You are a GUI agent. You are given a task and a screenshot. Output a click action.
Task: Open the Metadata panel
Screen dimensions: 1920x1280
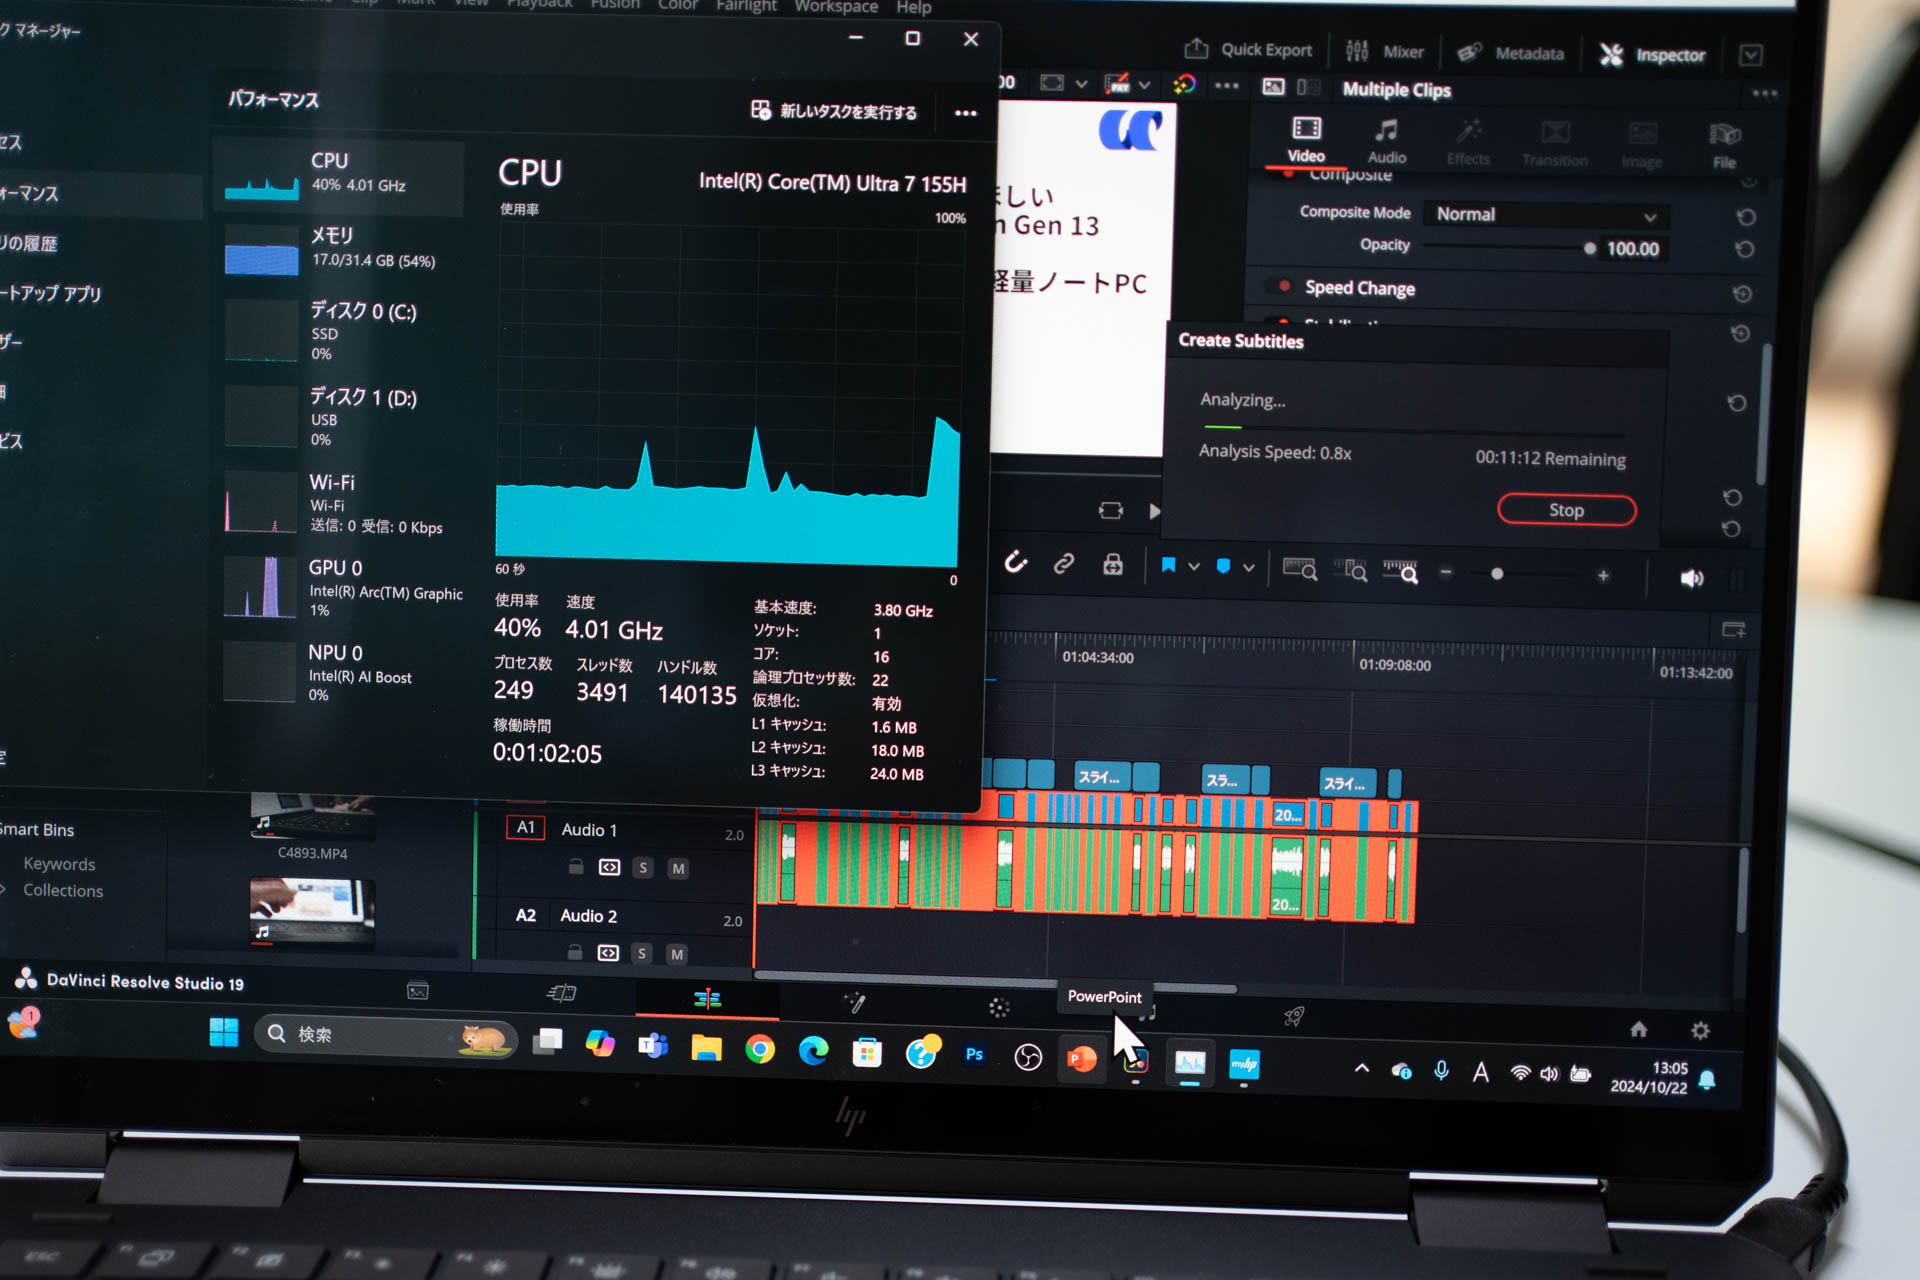pyautogui.click(x=1511, y=53)
